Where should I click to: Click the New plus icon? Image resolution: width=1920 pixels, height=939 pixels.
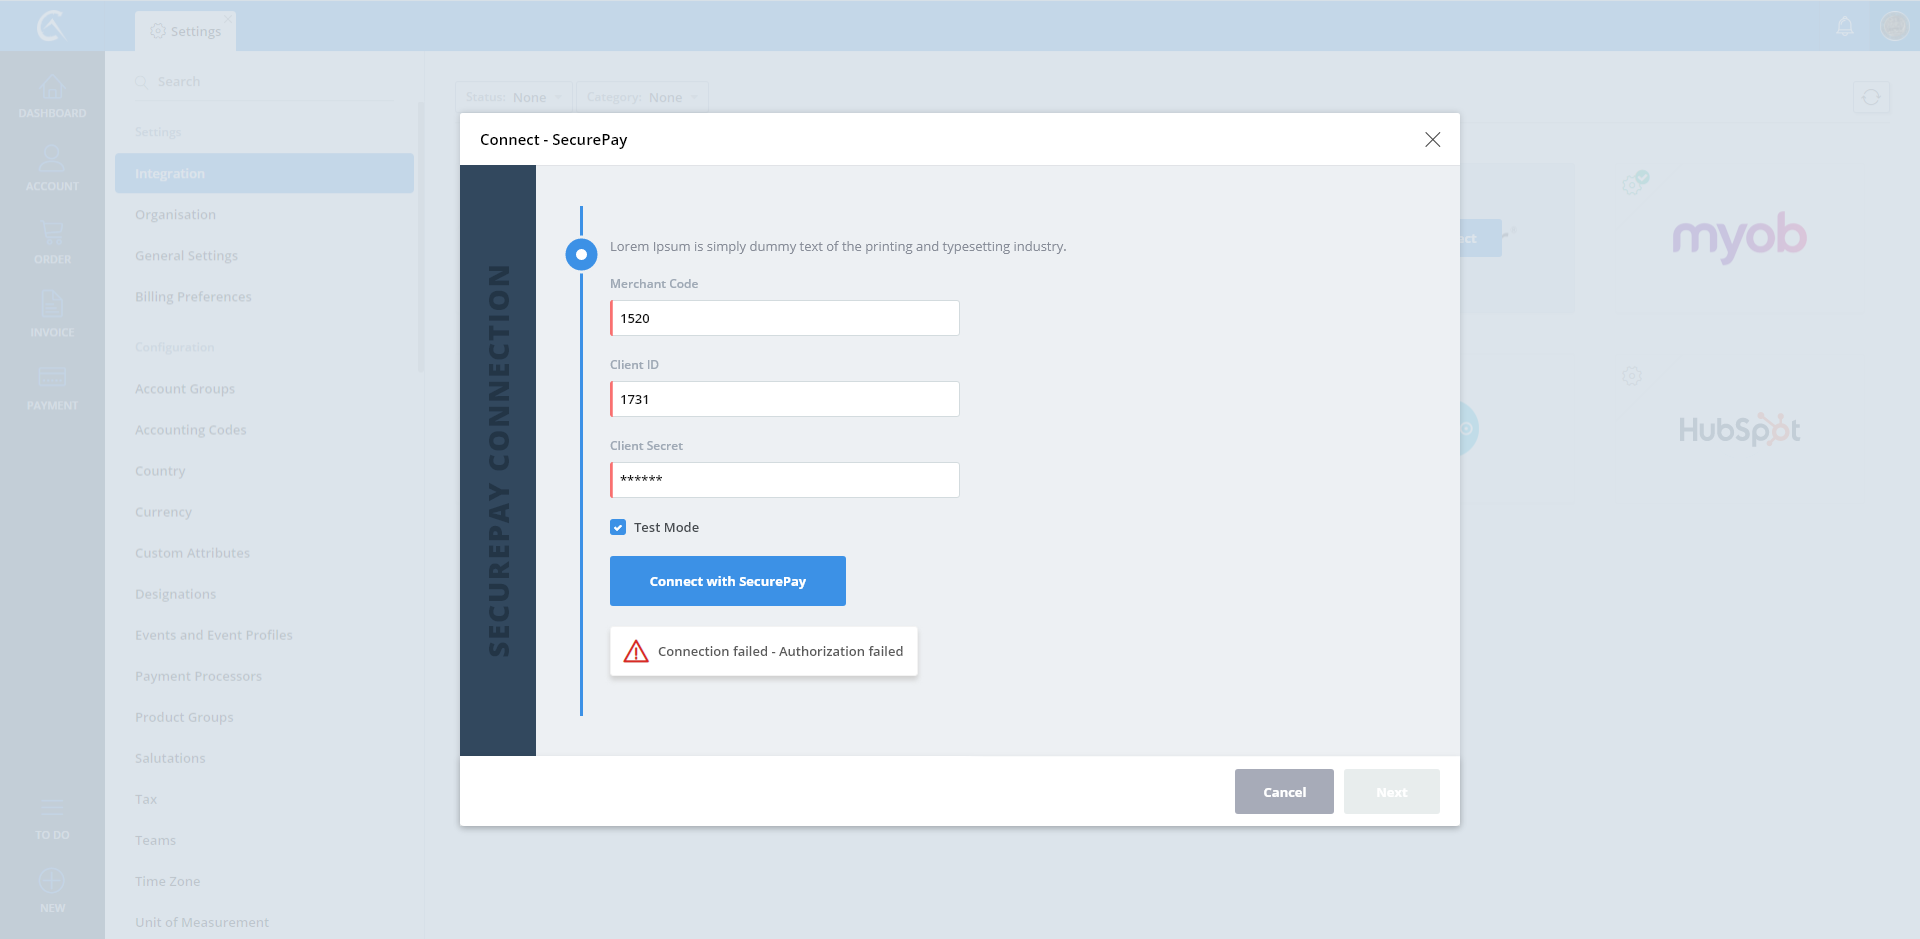point(52,881)
